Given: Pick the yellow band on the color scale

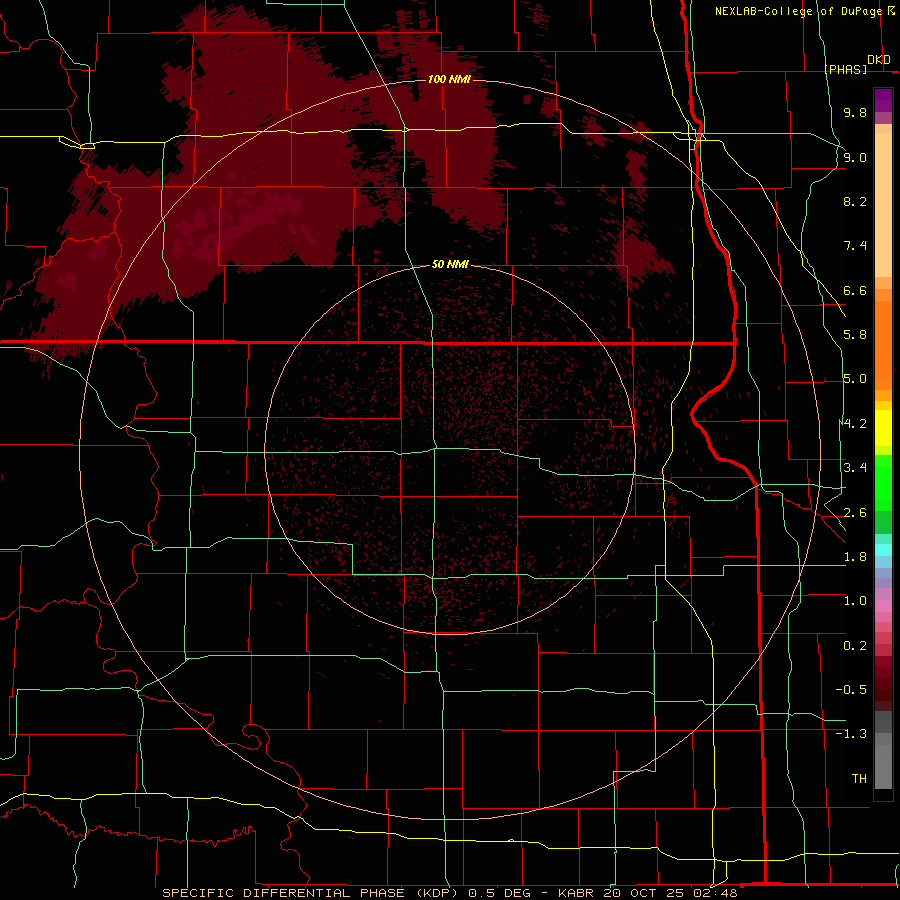Looking at the screenshot, I should (x=883, y=428).
